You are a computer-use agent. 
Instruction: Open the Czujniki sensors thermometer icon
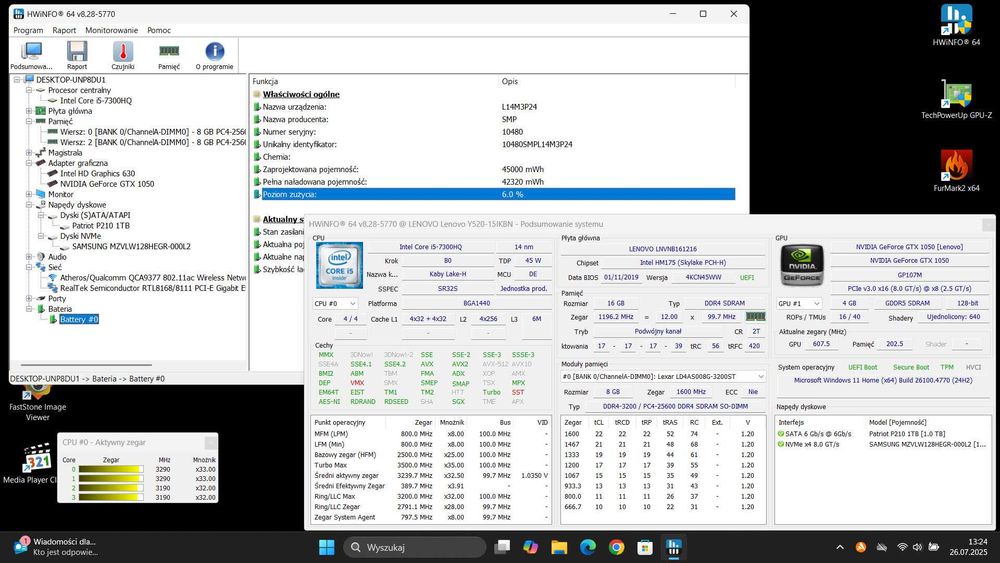click(x=122, y=55)
